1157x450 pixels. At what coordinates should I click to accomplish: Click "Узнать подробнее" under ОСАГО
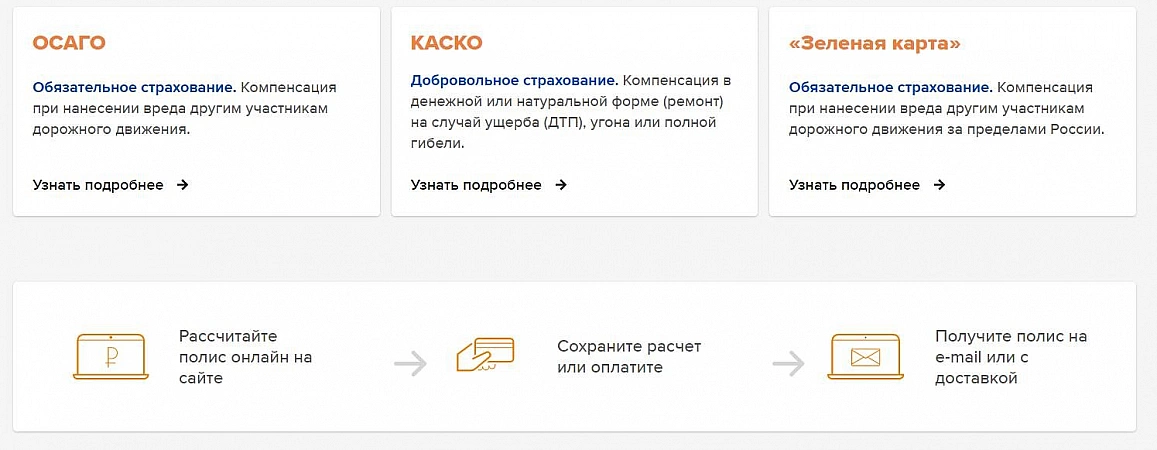tap(98, 185)
